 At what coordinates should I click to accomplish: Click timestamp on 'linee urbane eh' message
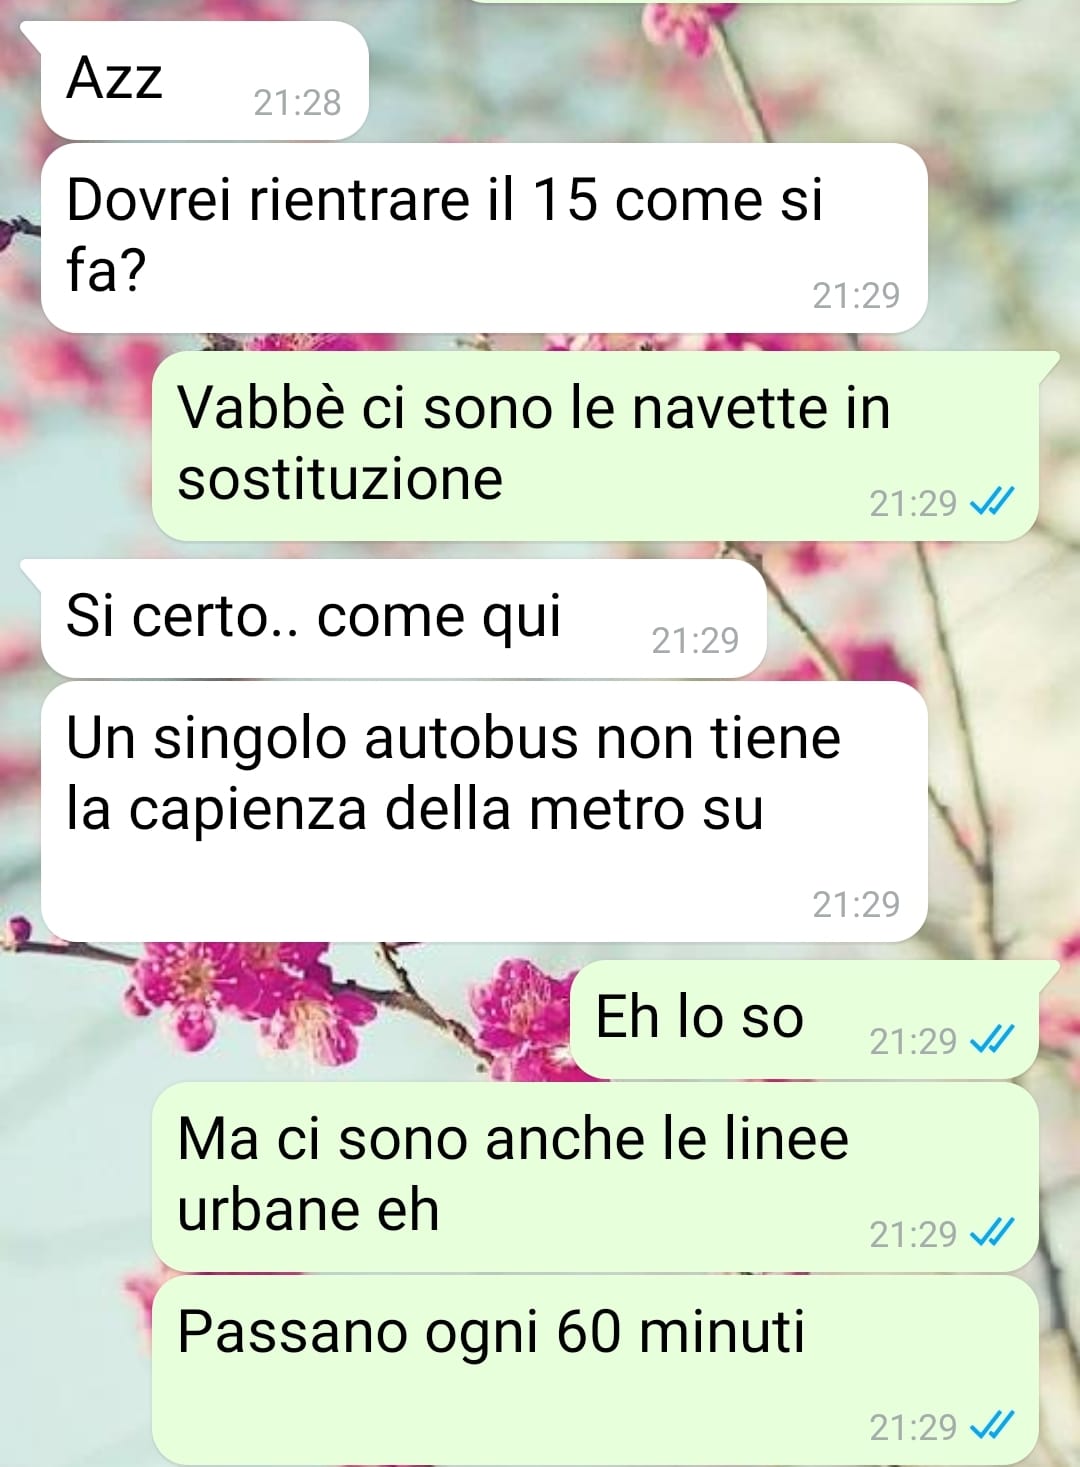tap(913, 1234)
